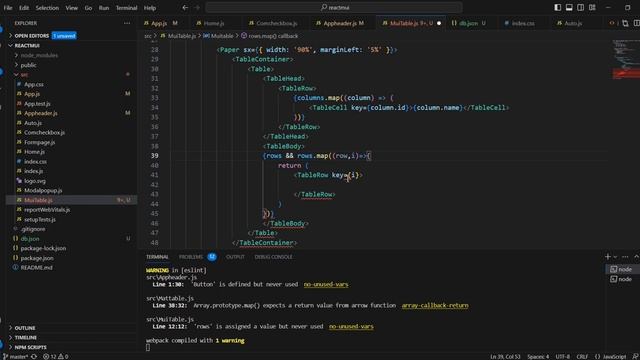Click the package.json braces icon

[x=16, y=258]
